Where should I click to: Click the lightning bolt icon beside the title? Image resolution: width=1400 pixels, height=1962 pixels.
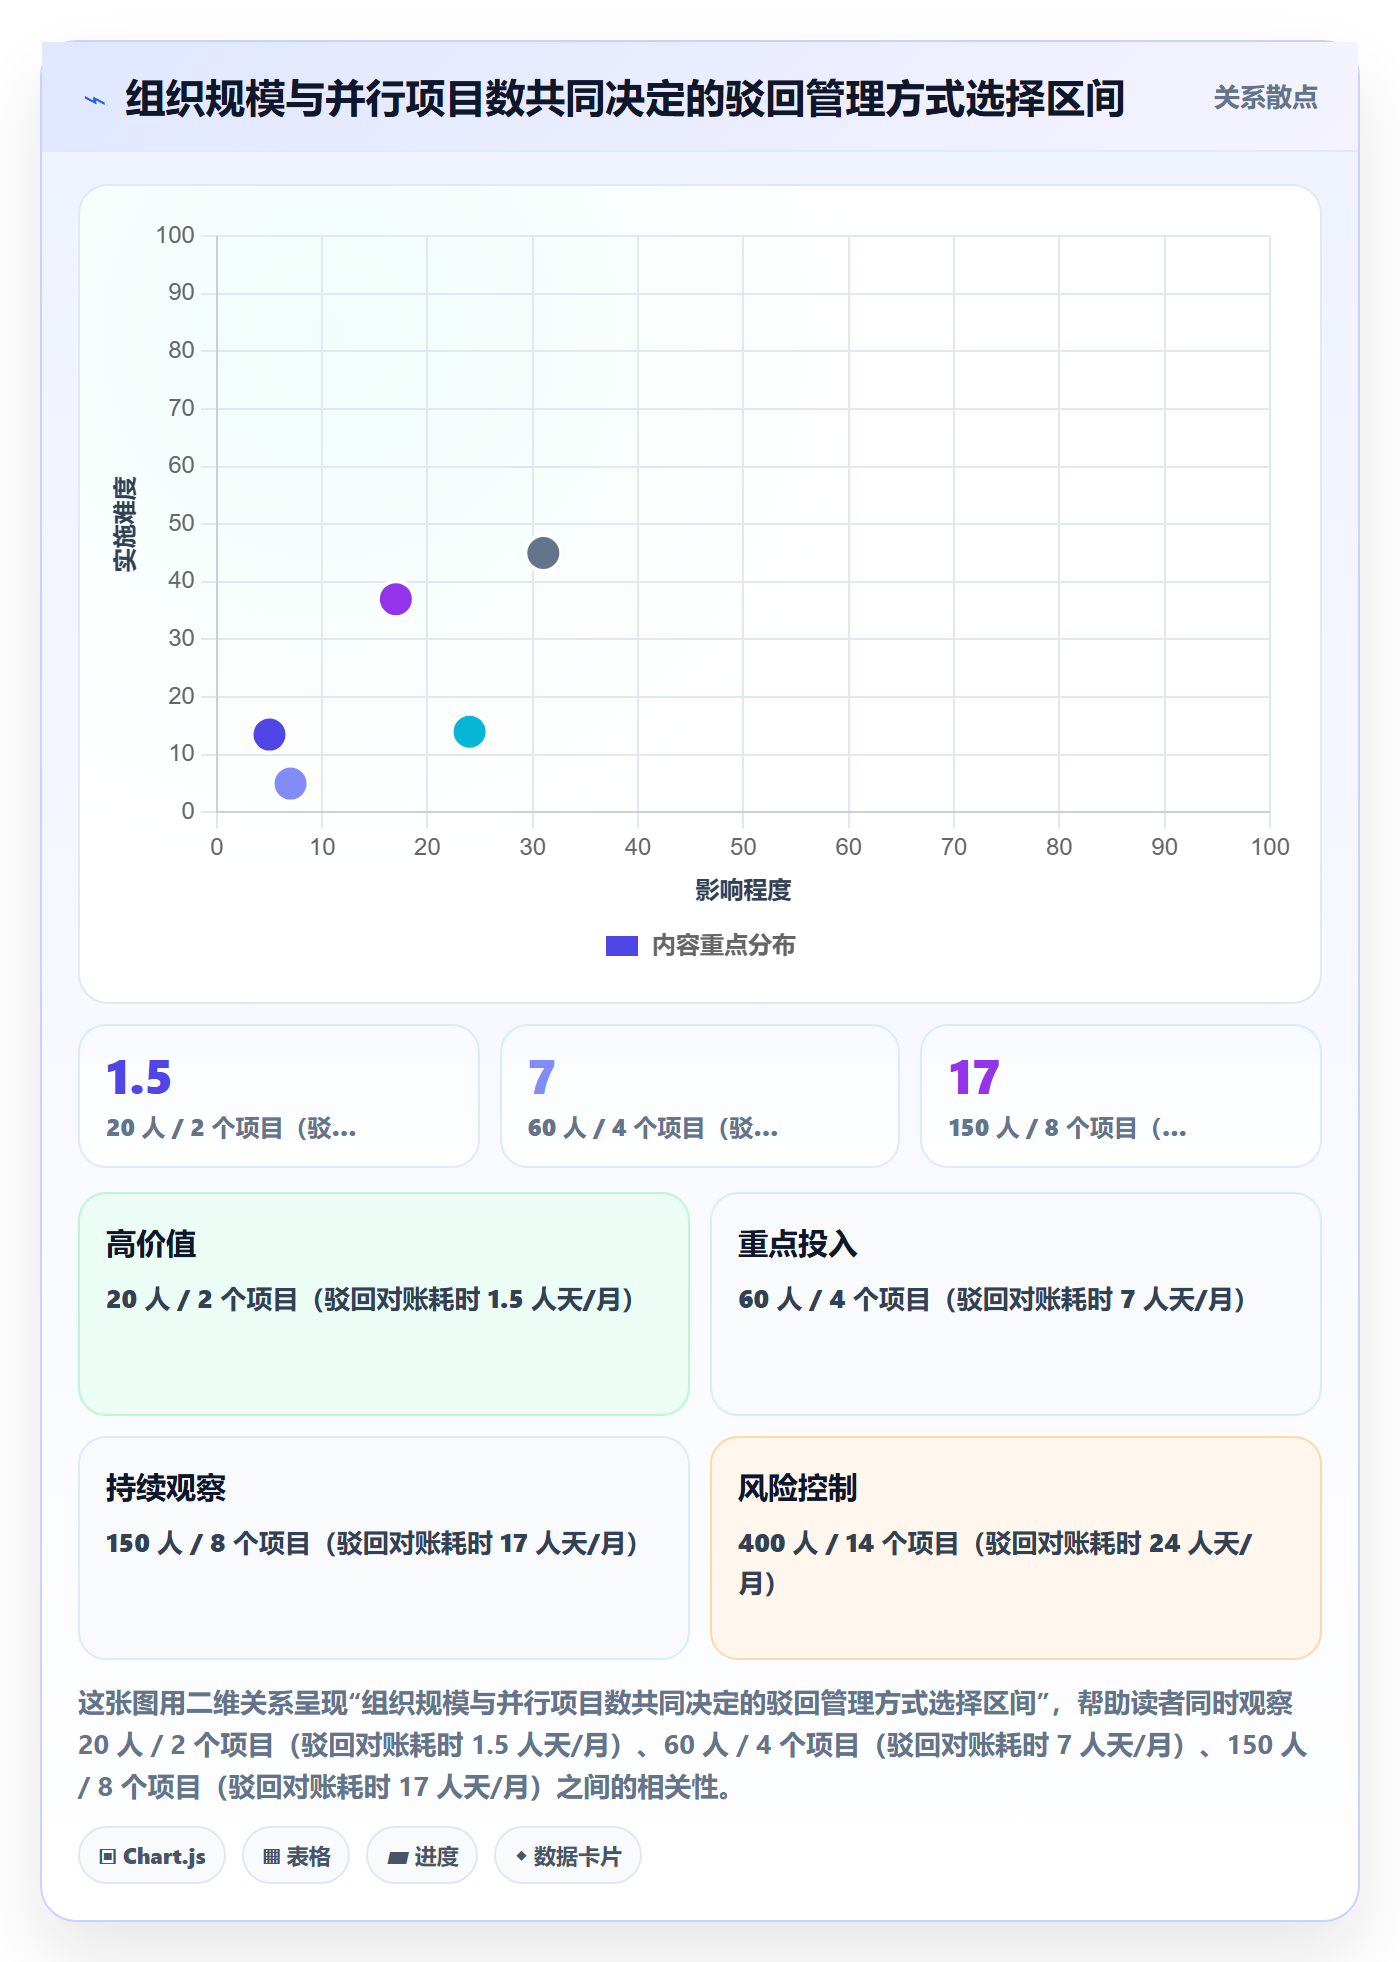(x=95, y=100)
